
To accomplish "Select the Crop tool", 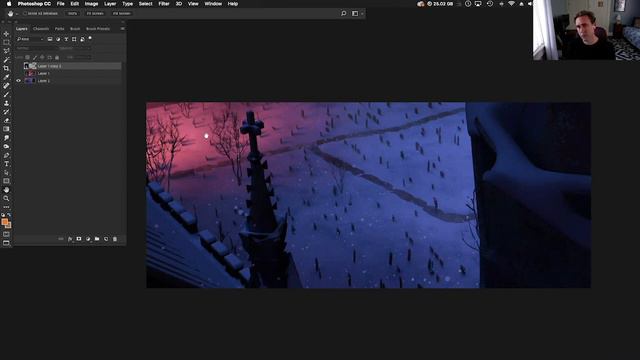I will pos(6,68).
